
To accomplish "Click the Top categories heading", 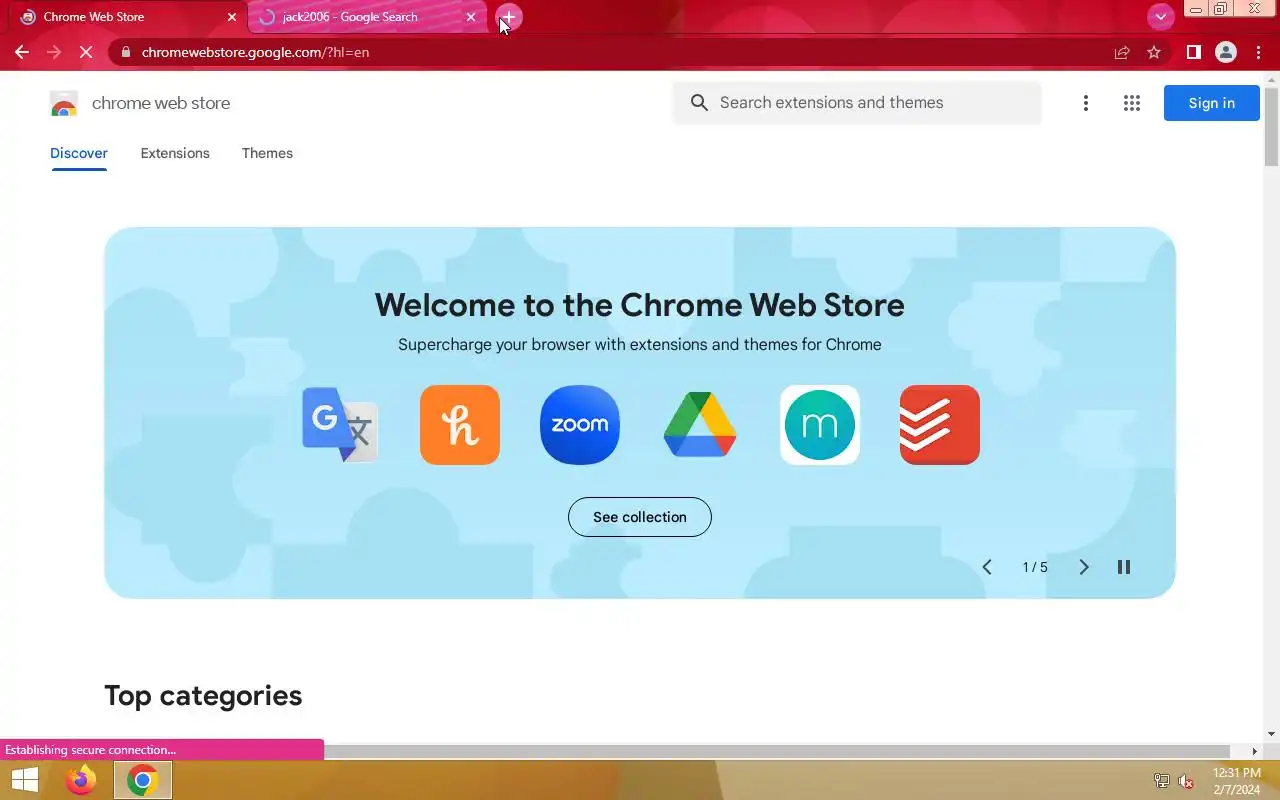I will 203,695.
